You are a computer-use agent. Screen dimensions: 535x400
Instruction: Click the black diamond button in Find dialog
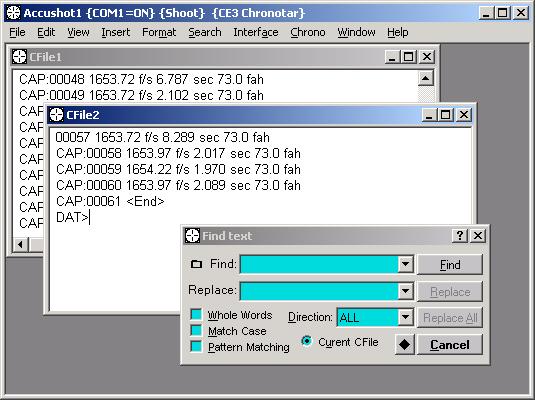point(404,344)
